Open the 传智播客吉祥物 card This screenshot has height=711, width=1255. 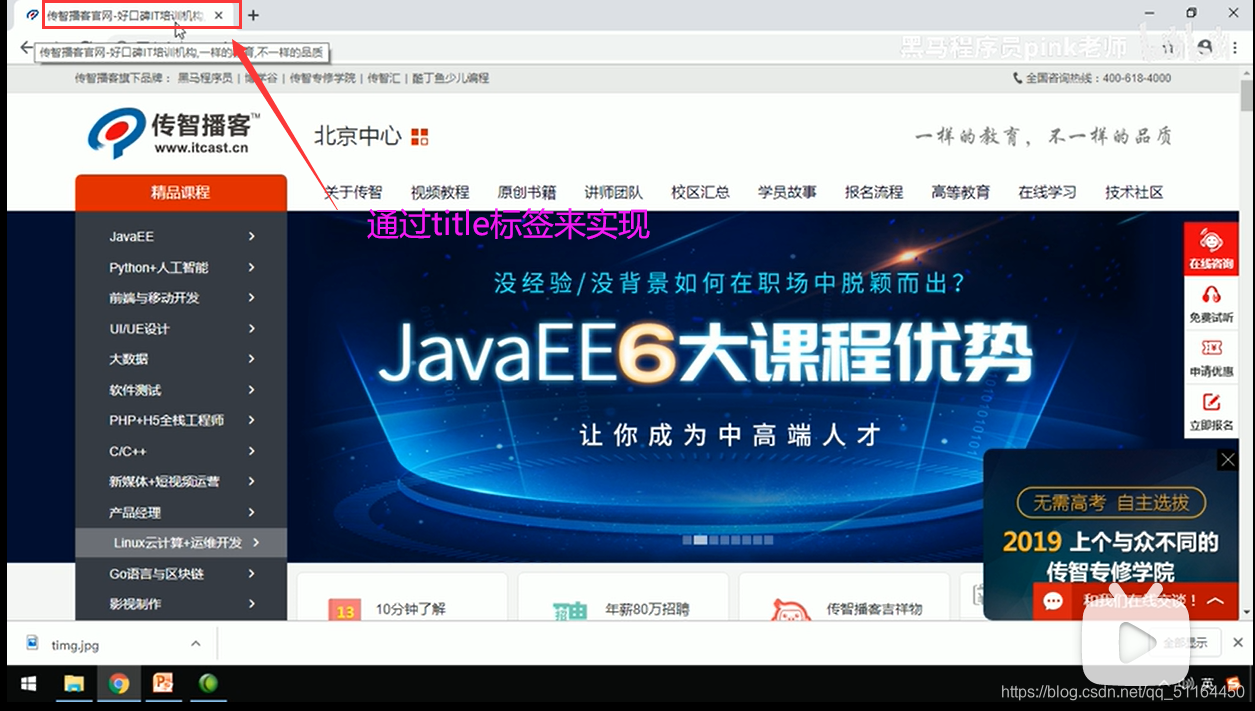point(844,596)
